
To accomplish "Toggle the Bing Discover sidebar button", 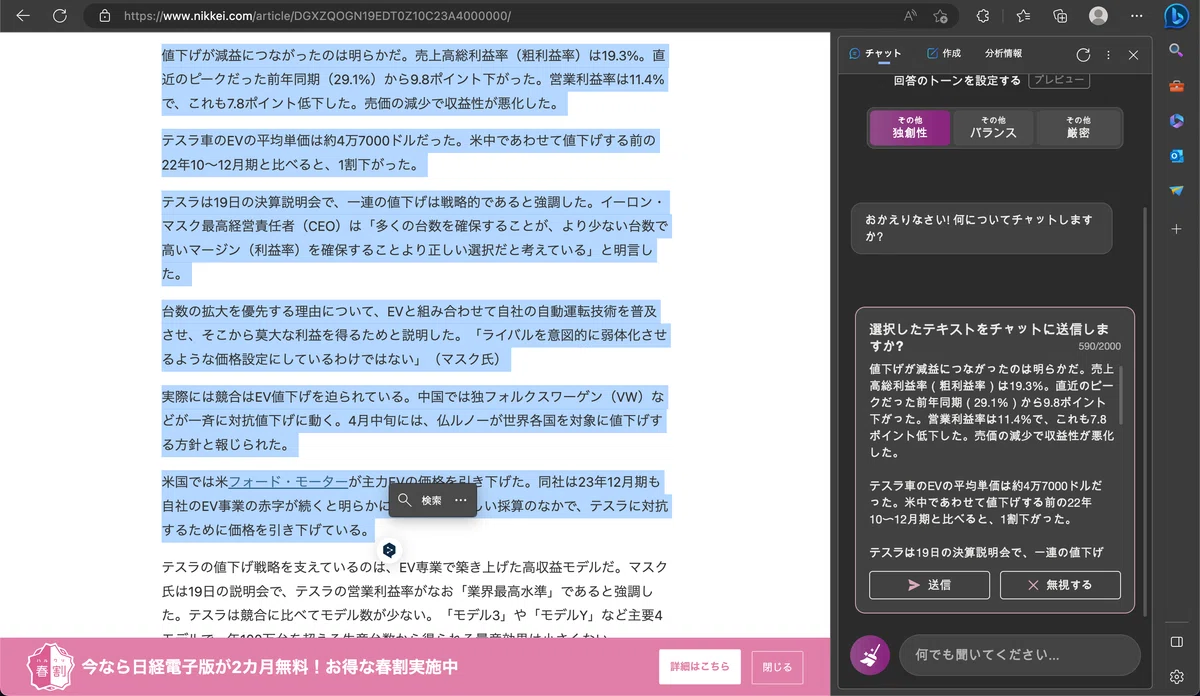I will (x=1176, y=17).
